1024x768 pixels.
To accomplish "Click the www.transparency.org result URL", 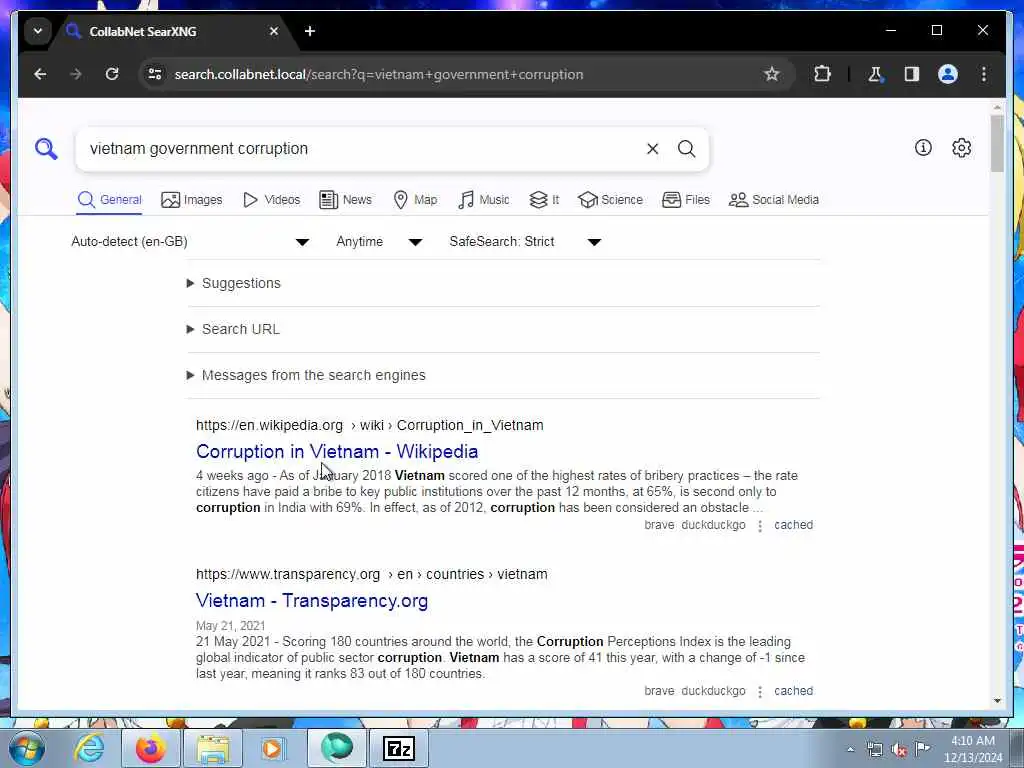I will [372, 574].
